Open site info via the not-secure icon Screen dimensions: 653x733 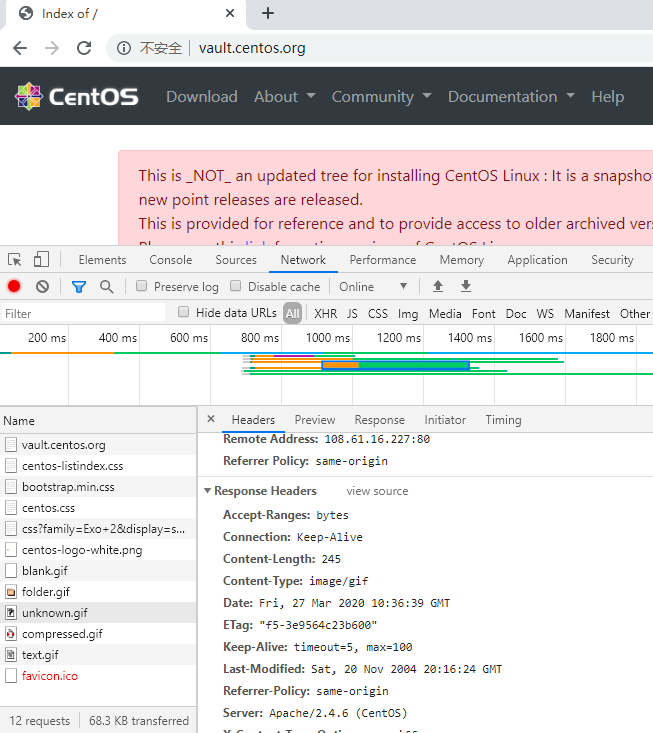(x=124, y=48)
